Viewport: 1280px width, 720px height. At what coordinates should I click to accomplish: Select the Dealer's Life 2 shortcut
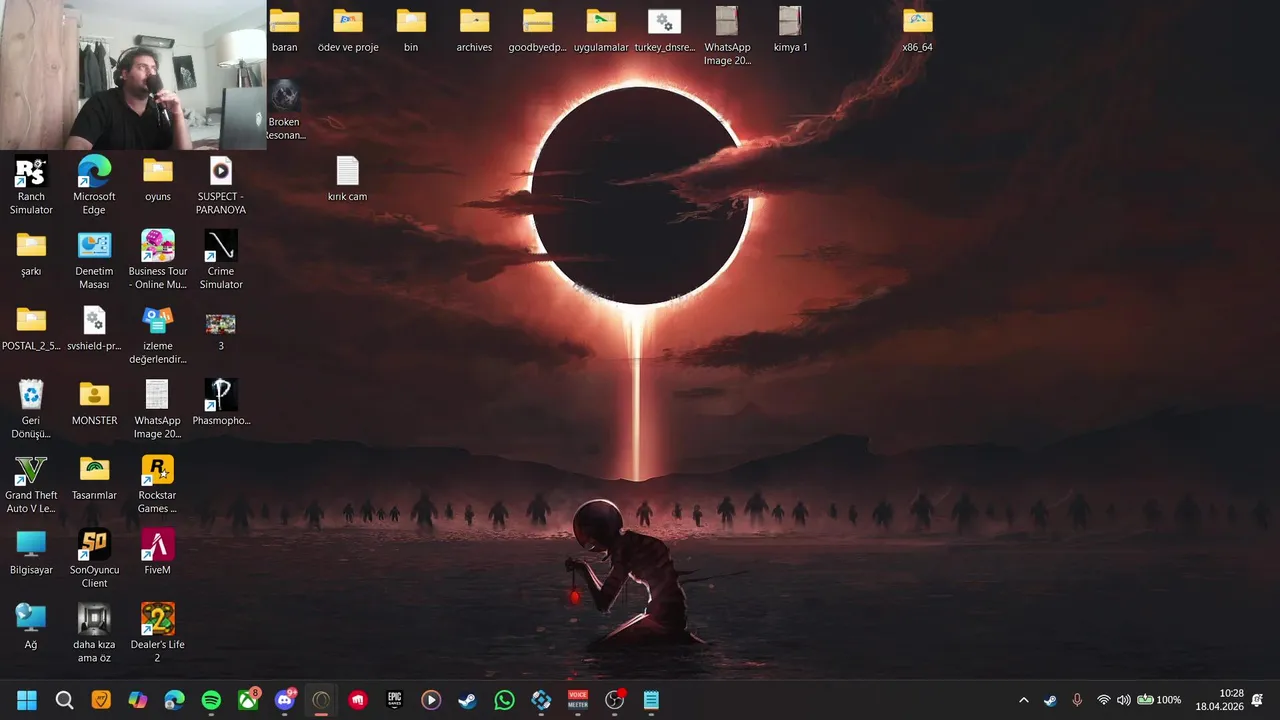158,633
